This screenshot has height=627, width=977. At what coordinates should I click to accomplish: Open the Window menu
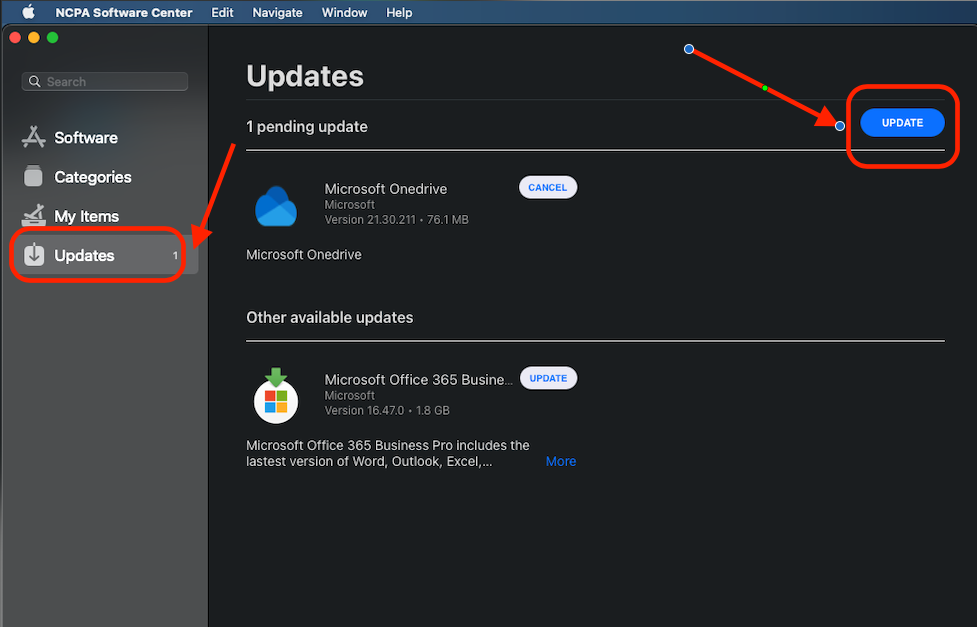pos(344,13)
